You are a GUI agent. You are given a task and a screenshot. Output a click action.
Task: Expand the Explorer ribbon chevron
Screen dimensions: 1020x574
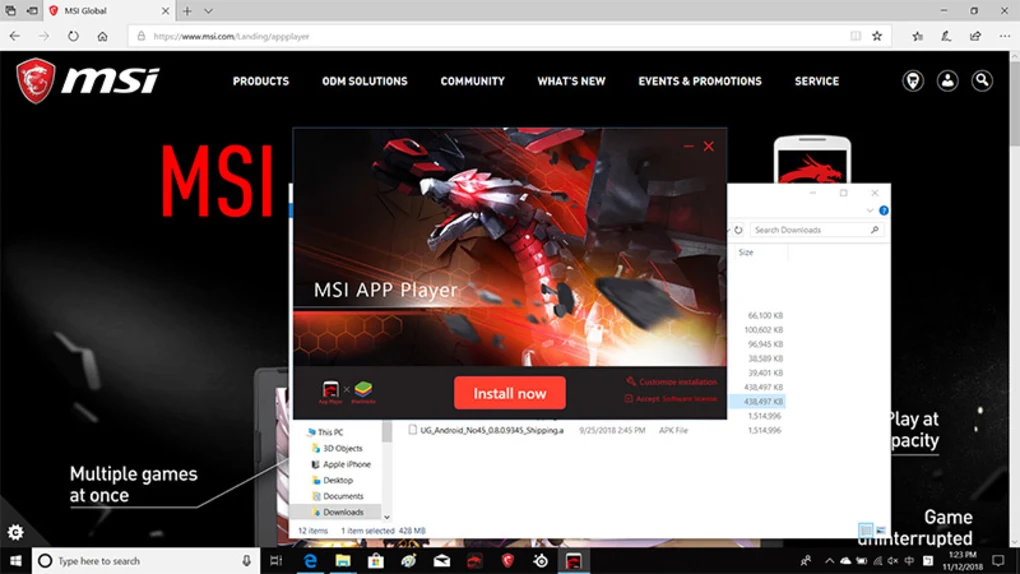coord(870,210)
